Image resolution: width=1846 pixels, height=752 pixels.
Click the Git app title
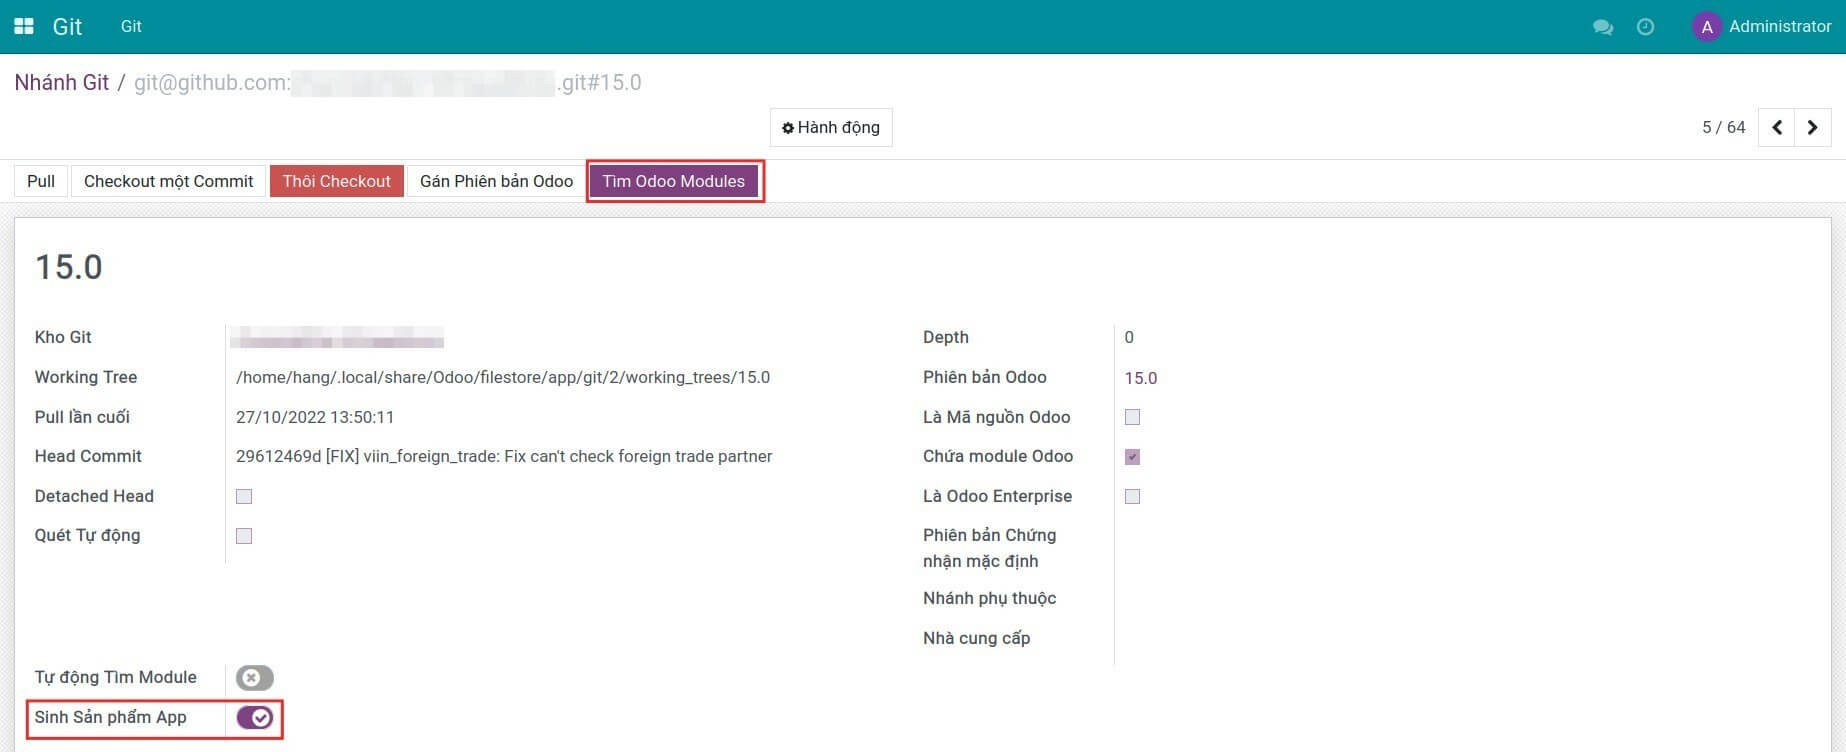coord(67,27)
